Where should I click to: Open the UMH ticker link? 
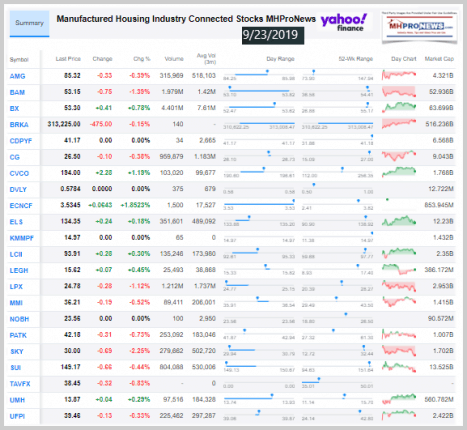point(17,400)
